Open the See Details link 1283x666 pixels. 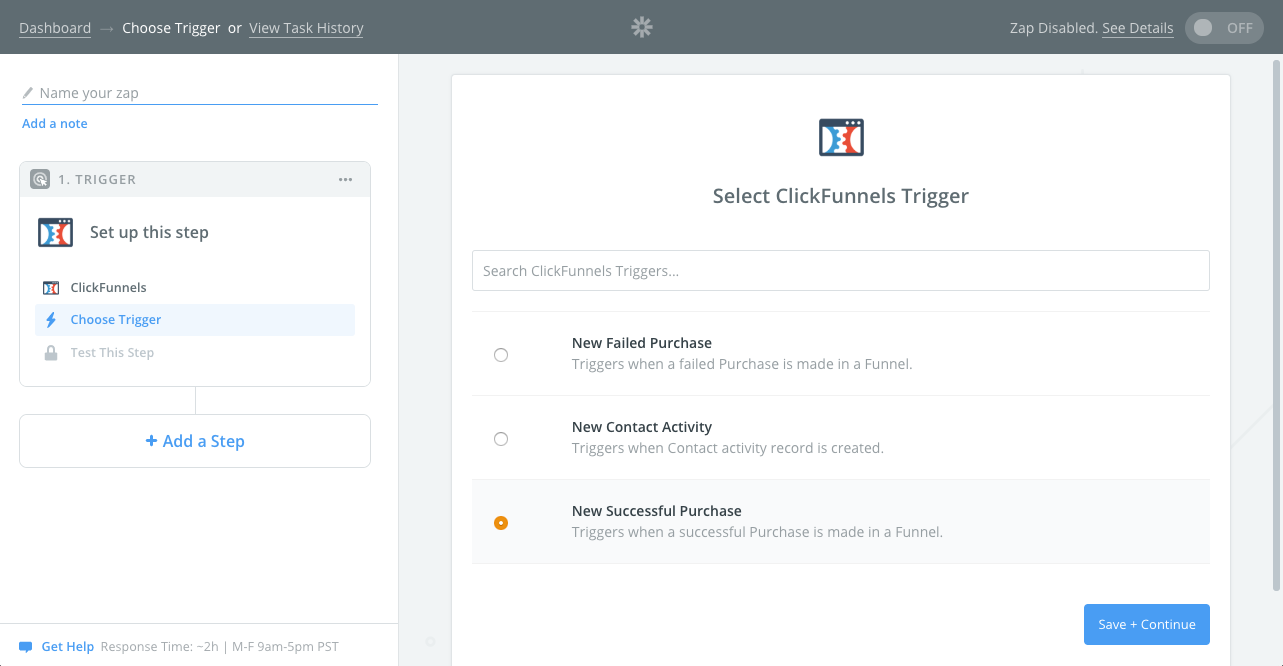(1138, 28)
